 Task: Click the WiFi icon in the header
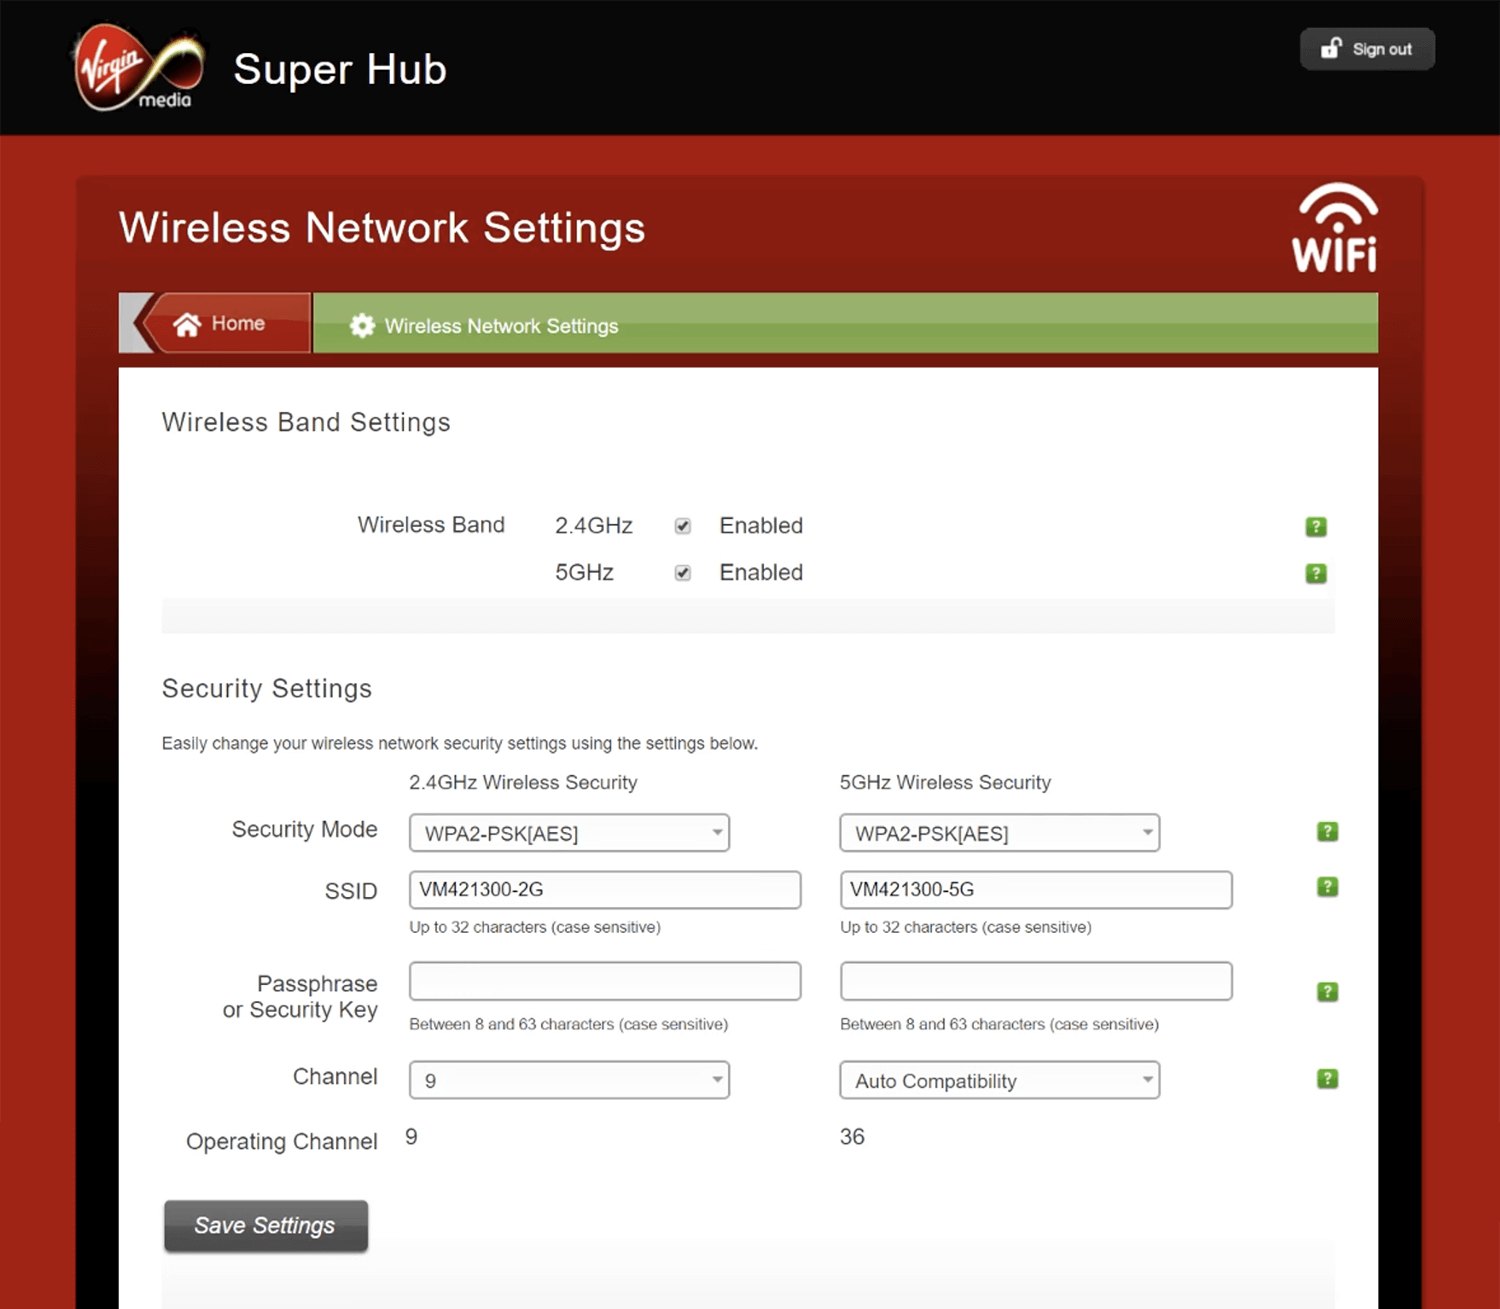point(1336,228)
